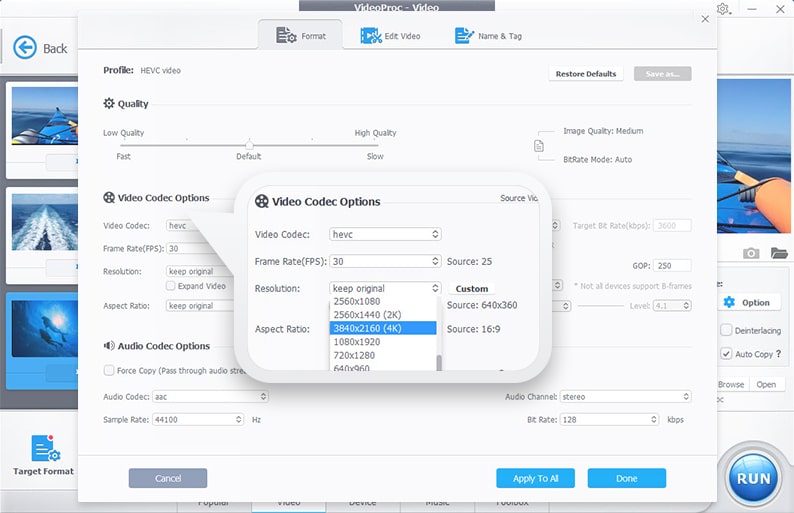Viewport: 794px width, 513px height.
Task: Choose 3840x2160 (4K) resolution
Action: point(383,328)
